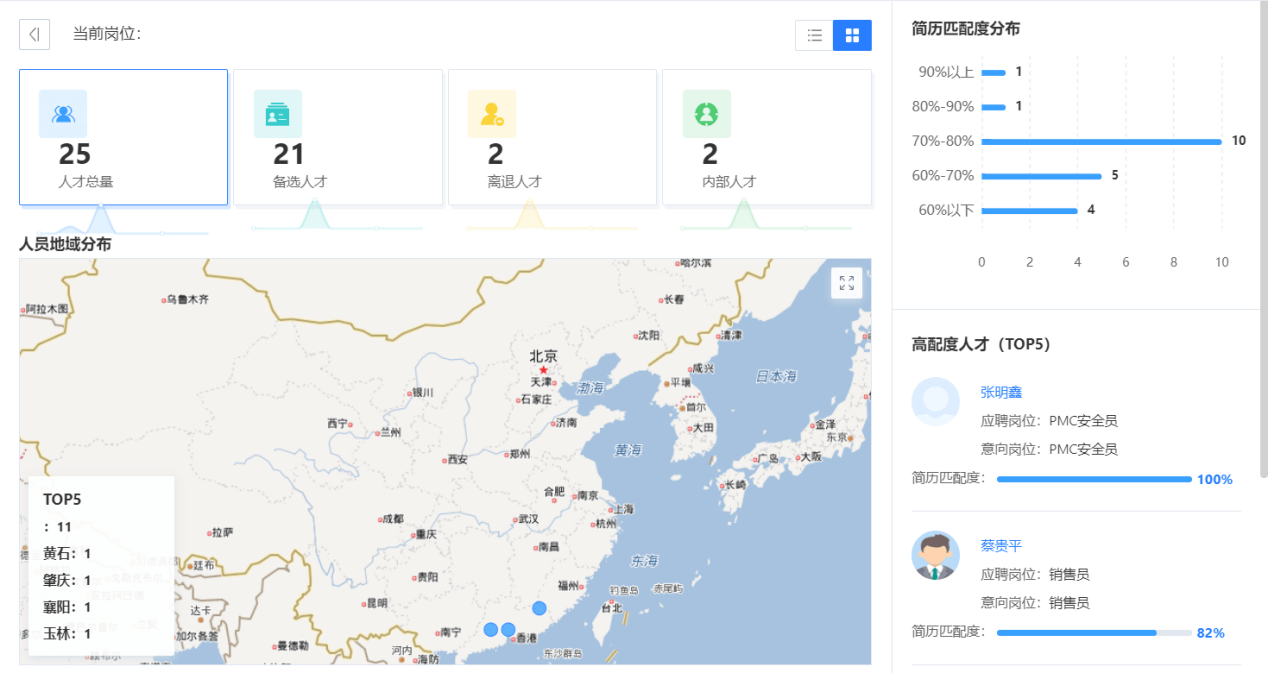
Task: Open 张明鑫 candidate profile link
Action: pos(1001,392)
